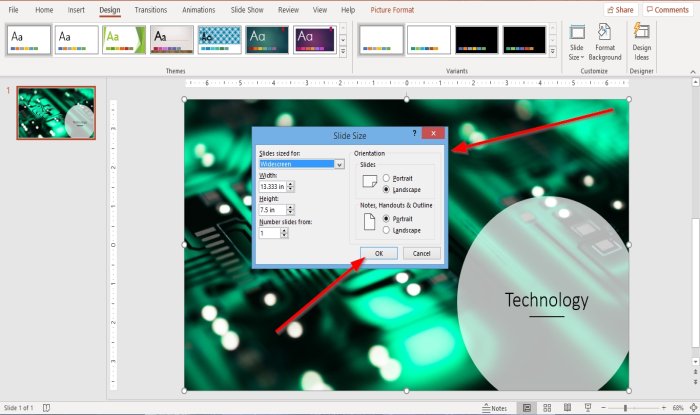Open Notes pane from status bar

pyautogui.click(x=495, y=408)
